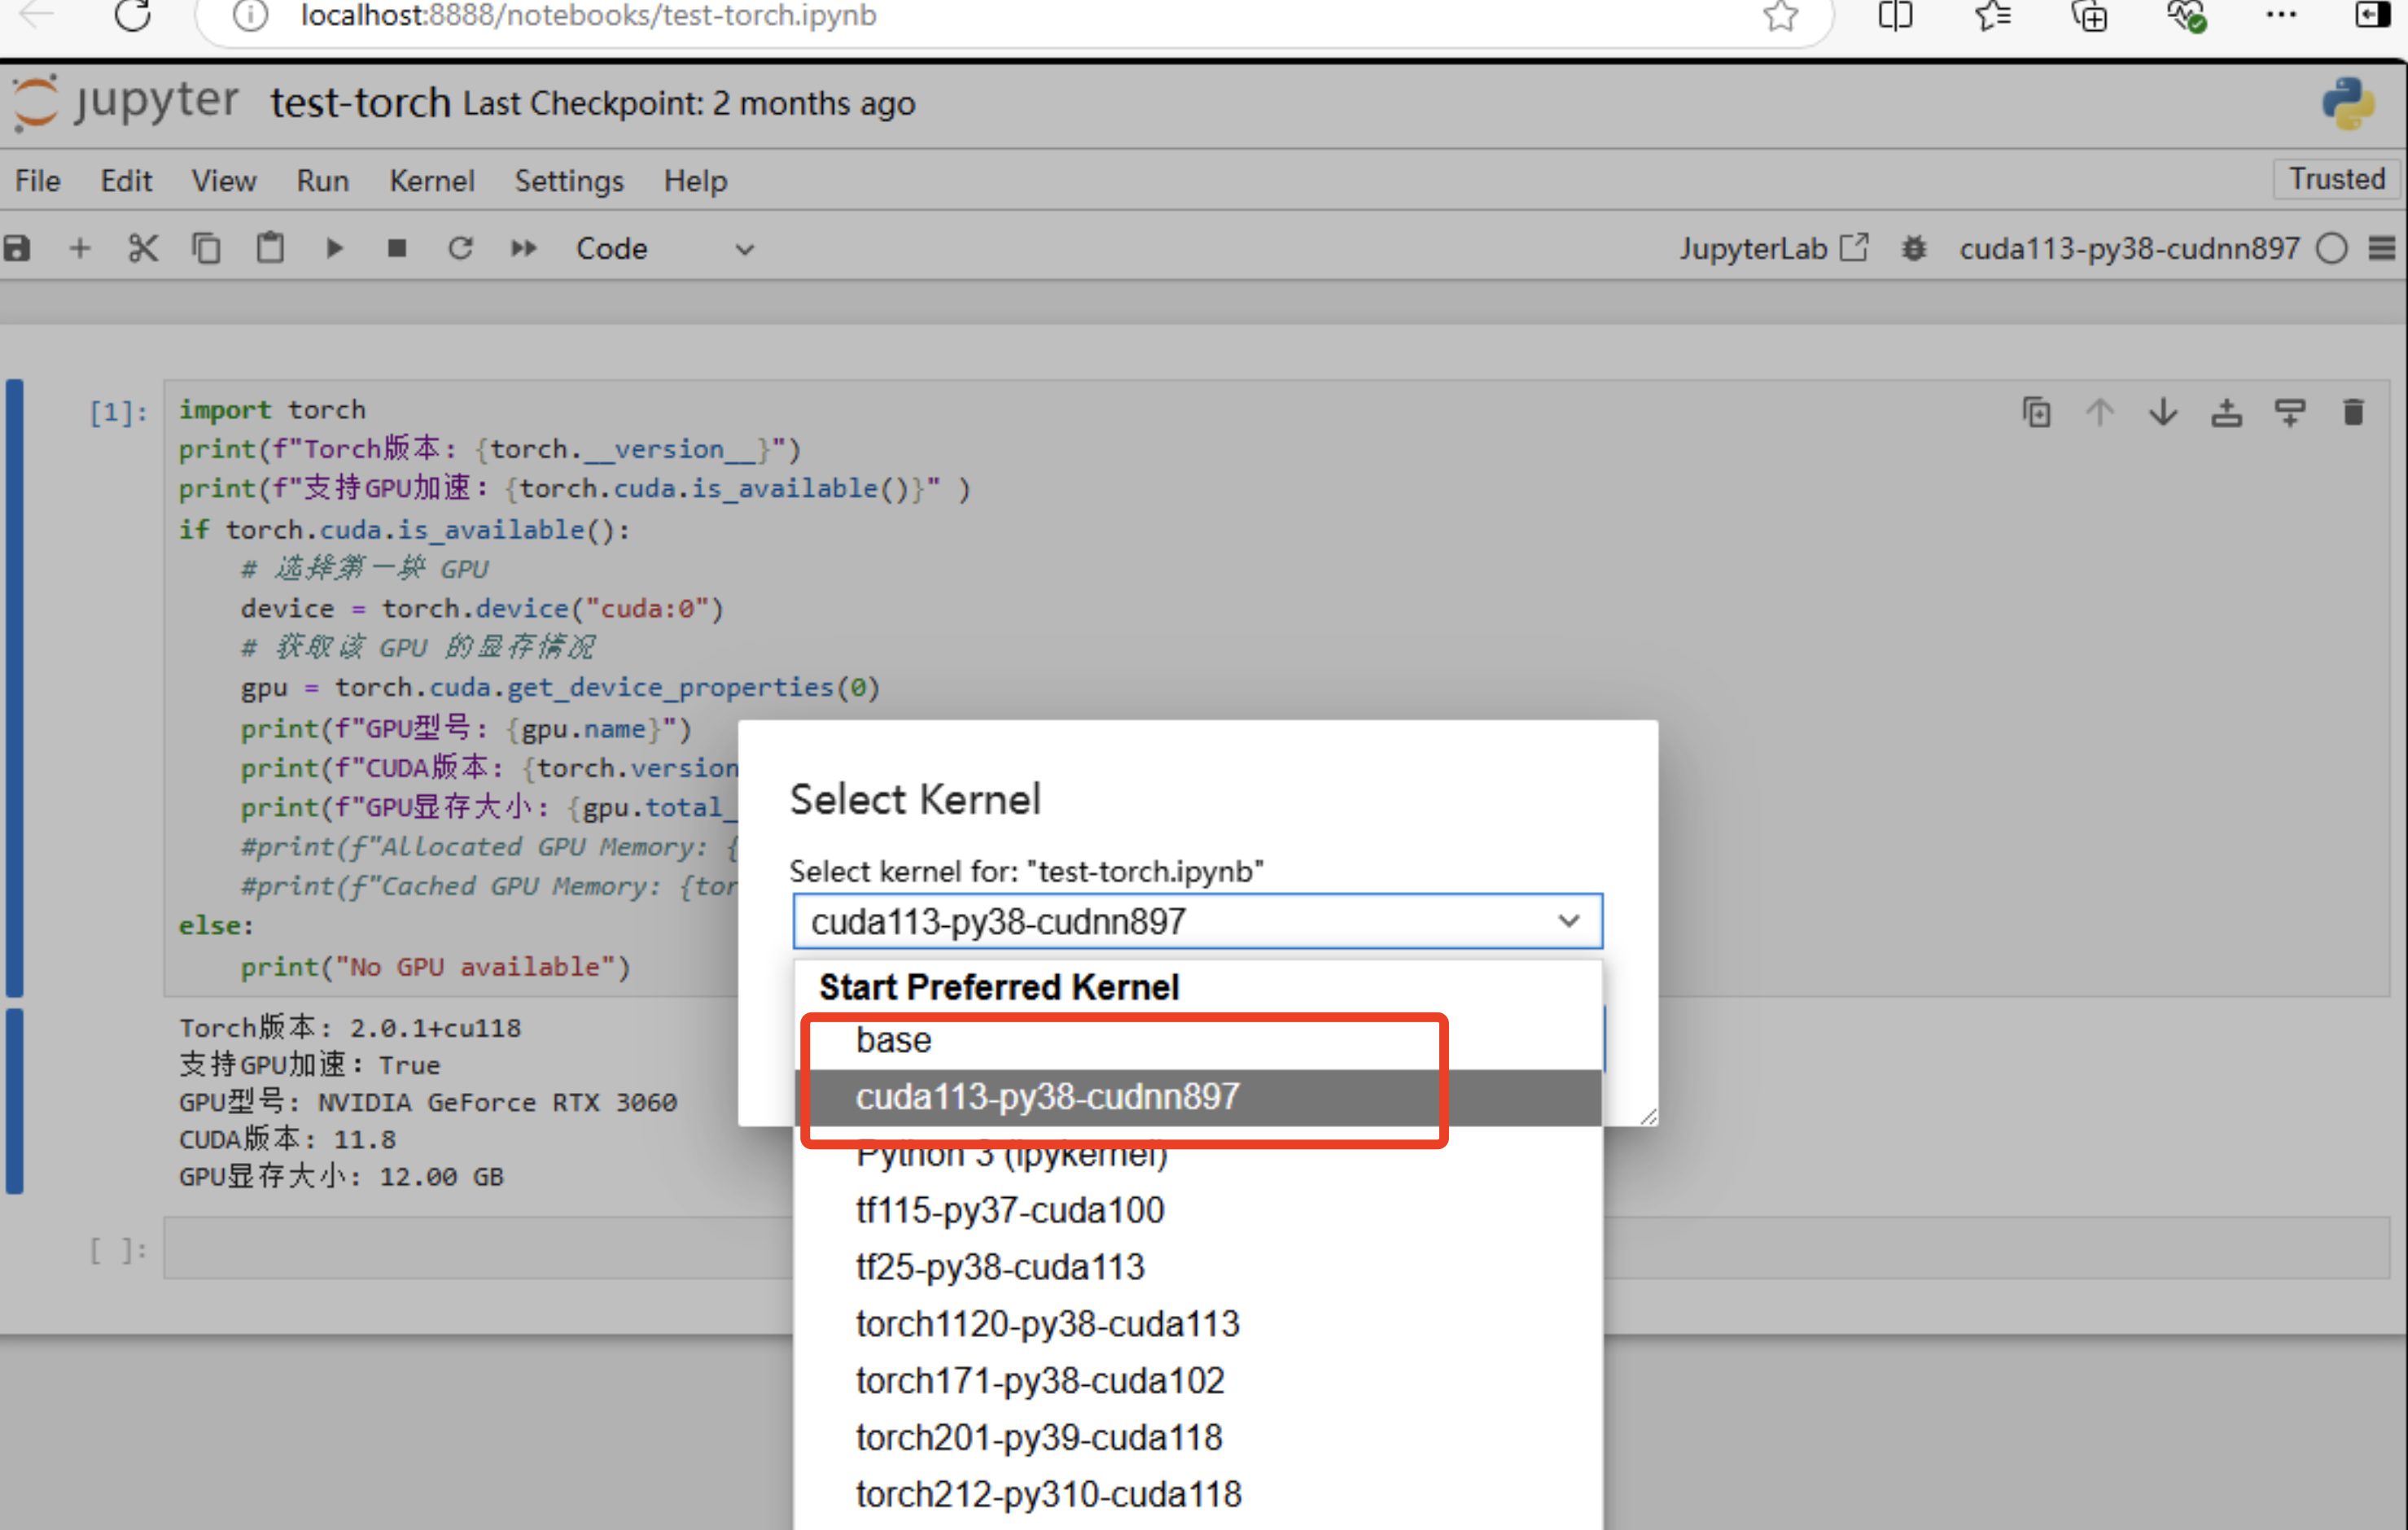Add the page to favorites with the star icon
This screenshot has width=2408, height=1530.
(x=1780, y=15)
